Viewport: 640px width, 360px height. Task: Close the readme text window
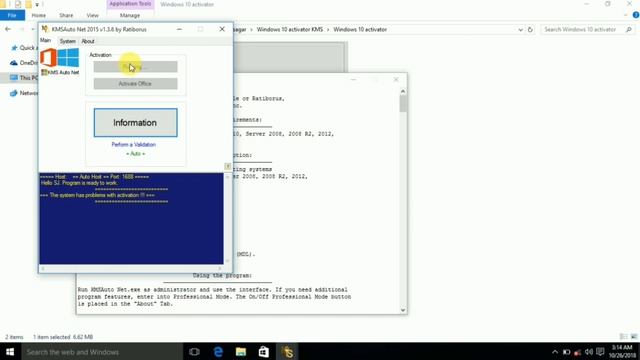coord(396,79)
